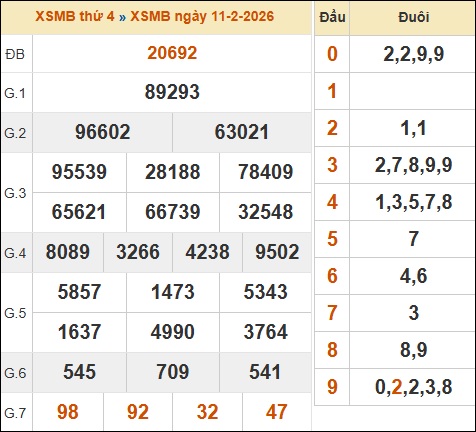Click the orange G.7 number 47
The image size is (476, 432).
pyautogui.click(x=277, y=412)
